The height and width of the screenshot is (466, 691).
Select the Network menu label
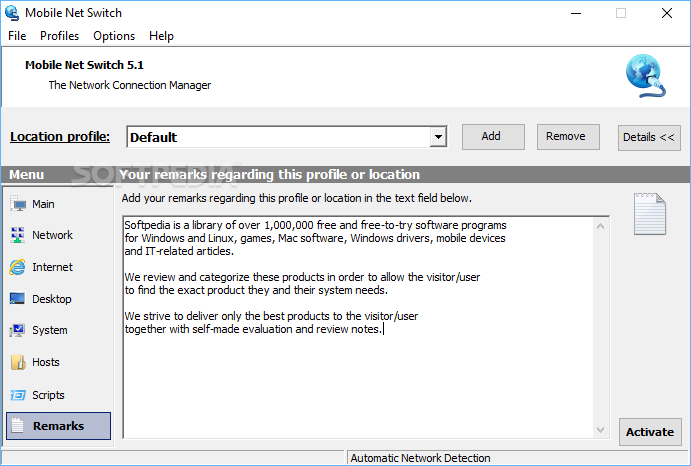pos(52,235)
